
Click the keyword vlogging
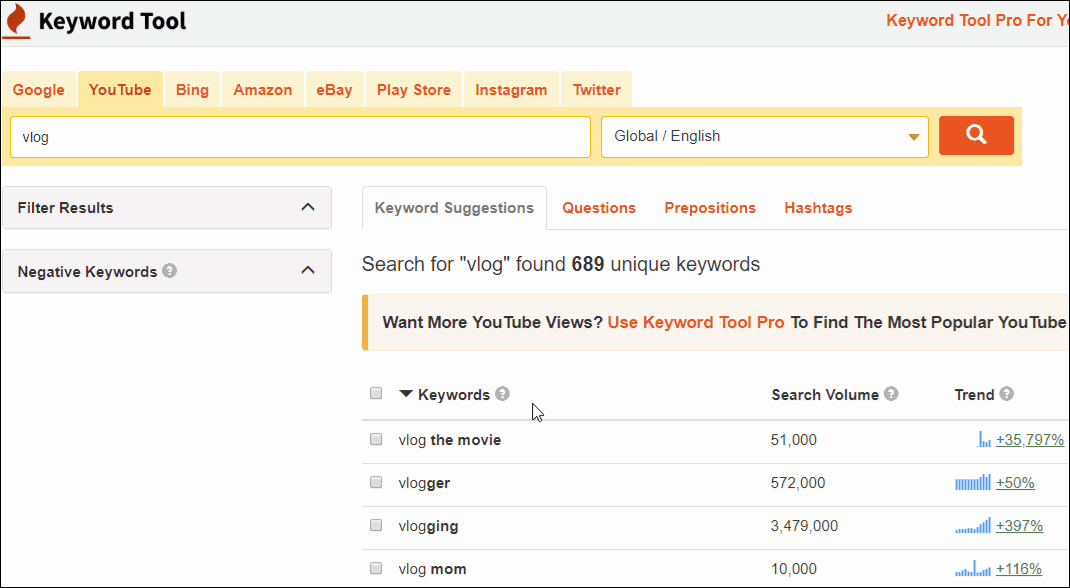point(429,526)
